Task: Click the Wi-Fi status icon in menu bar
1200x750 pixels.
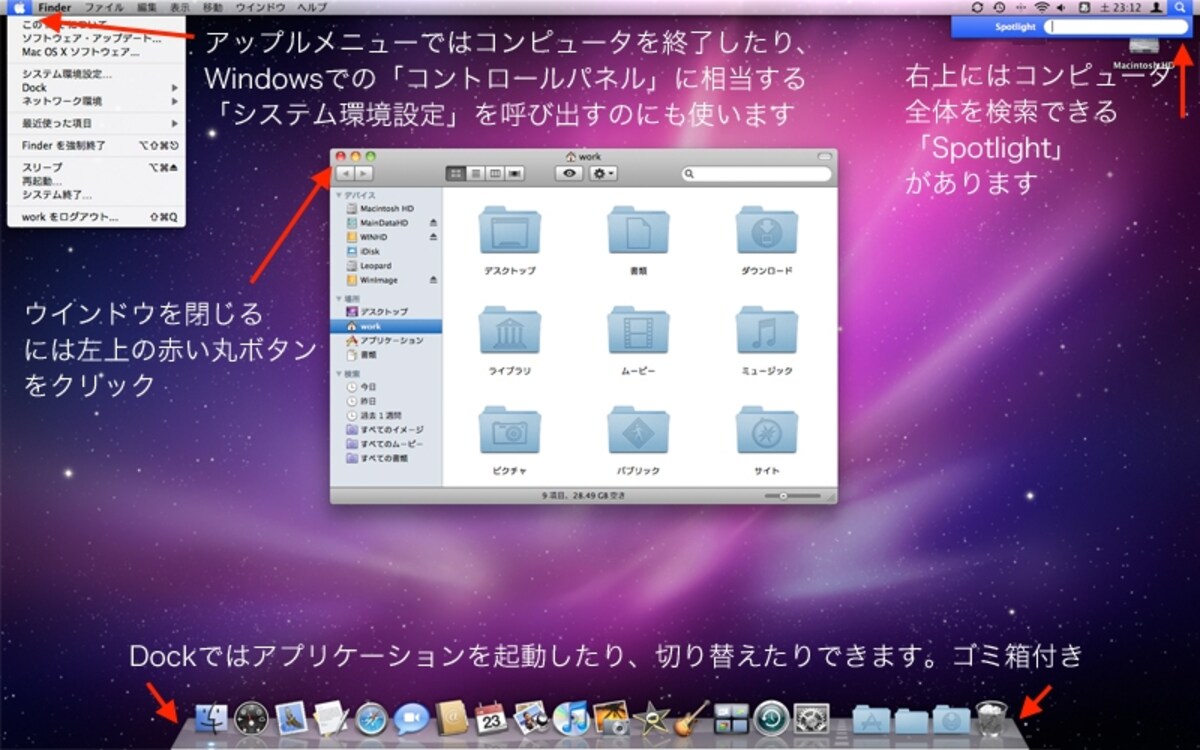Action: pyautogui.click(x=1041, y=7)
